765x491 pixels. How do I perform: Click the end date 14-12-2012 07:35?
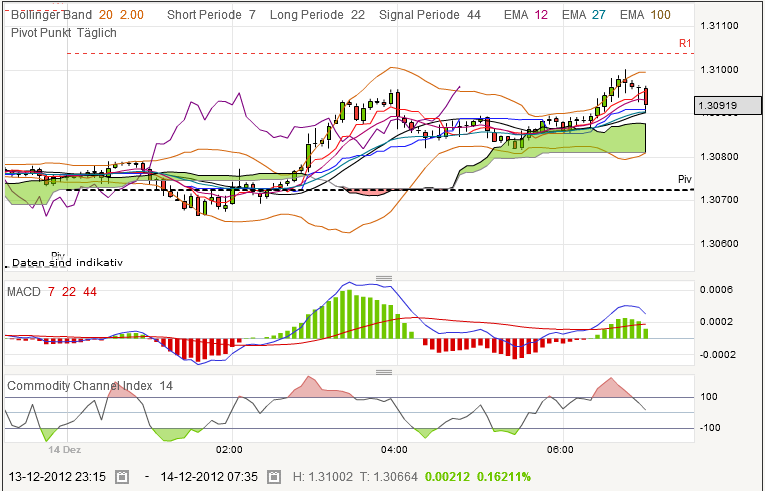pos(211,476)
